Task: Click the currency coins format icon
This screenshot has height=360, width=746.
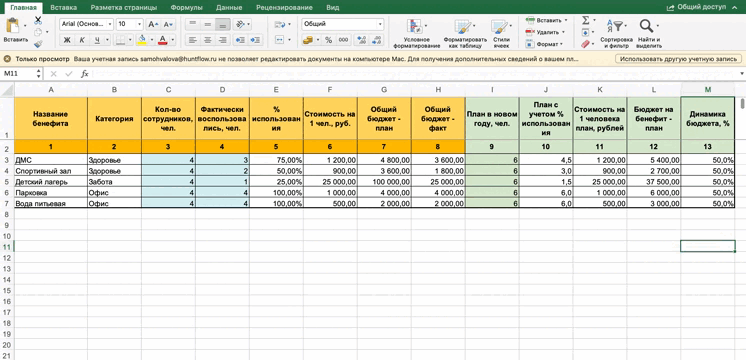Action: point(308,40)
